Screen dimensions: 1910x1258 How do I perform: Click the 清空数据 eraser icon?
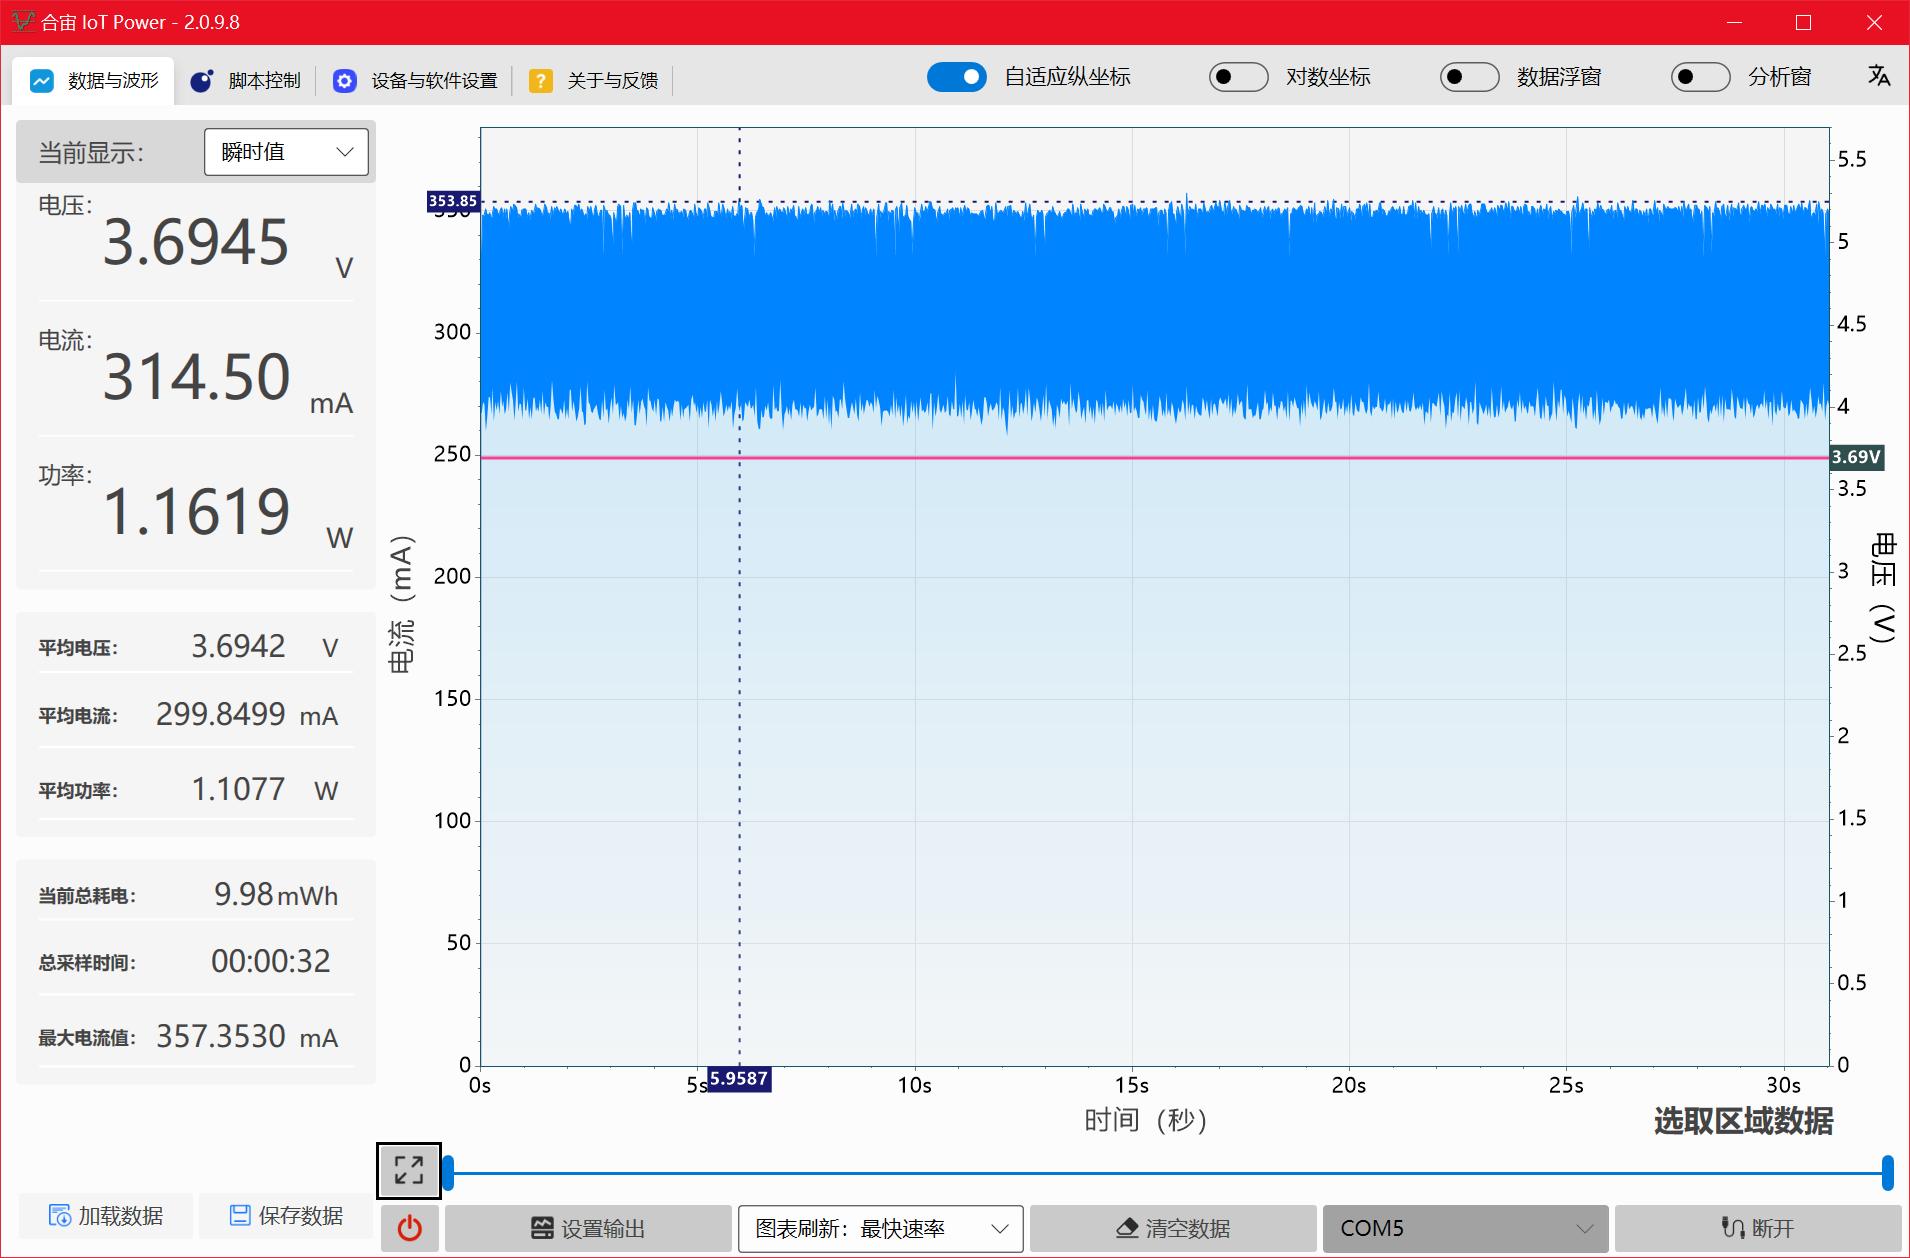pyautogui.click(x=1128, y=1228)
